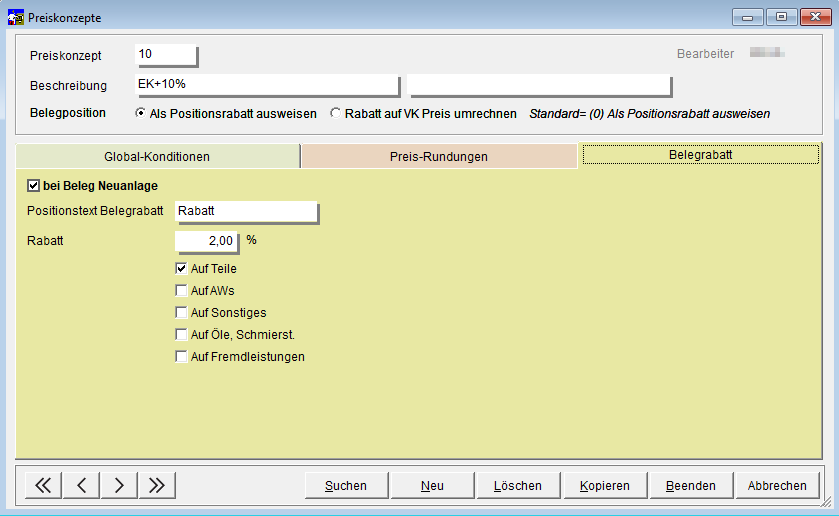
Task: Enable the 'Auf Sonstiges' checkbox
Action: coord(181,312)
